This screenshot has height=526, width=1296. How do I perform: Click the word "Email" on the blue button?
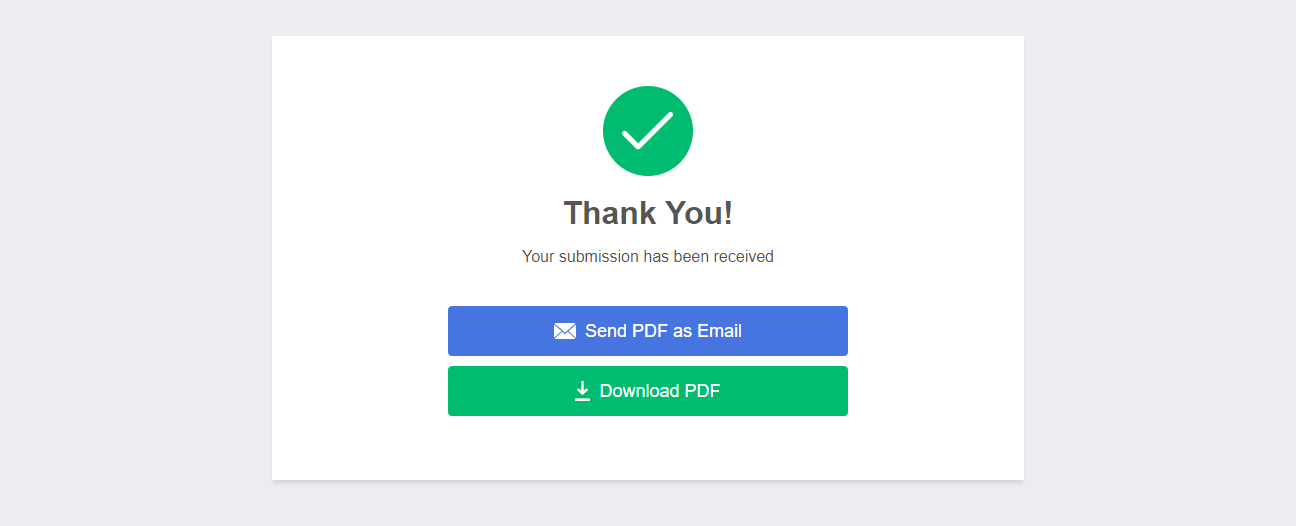click(x=720, y=331)
